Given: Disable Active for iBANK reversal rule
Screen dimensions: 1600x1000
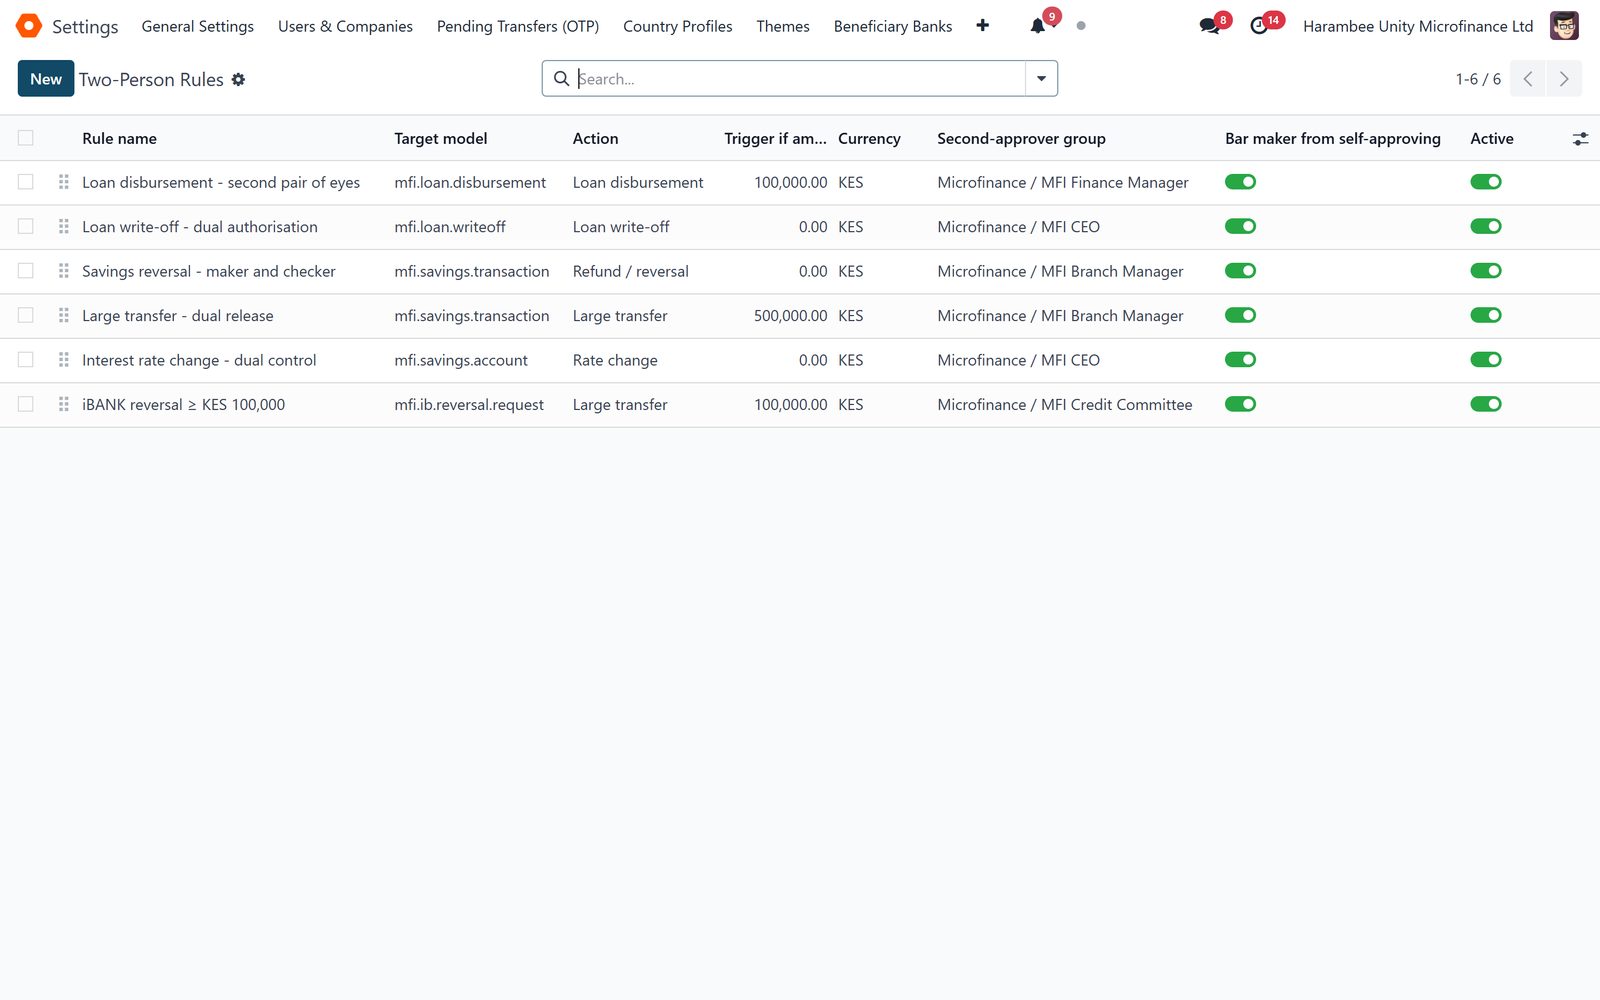Looking at the screenshot, I should [1486, 404].
